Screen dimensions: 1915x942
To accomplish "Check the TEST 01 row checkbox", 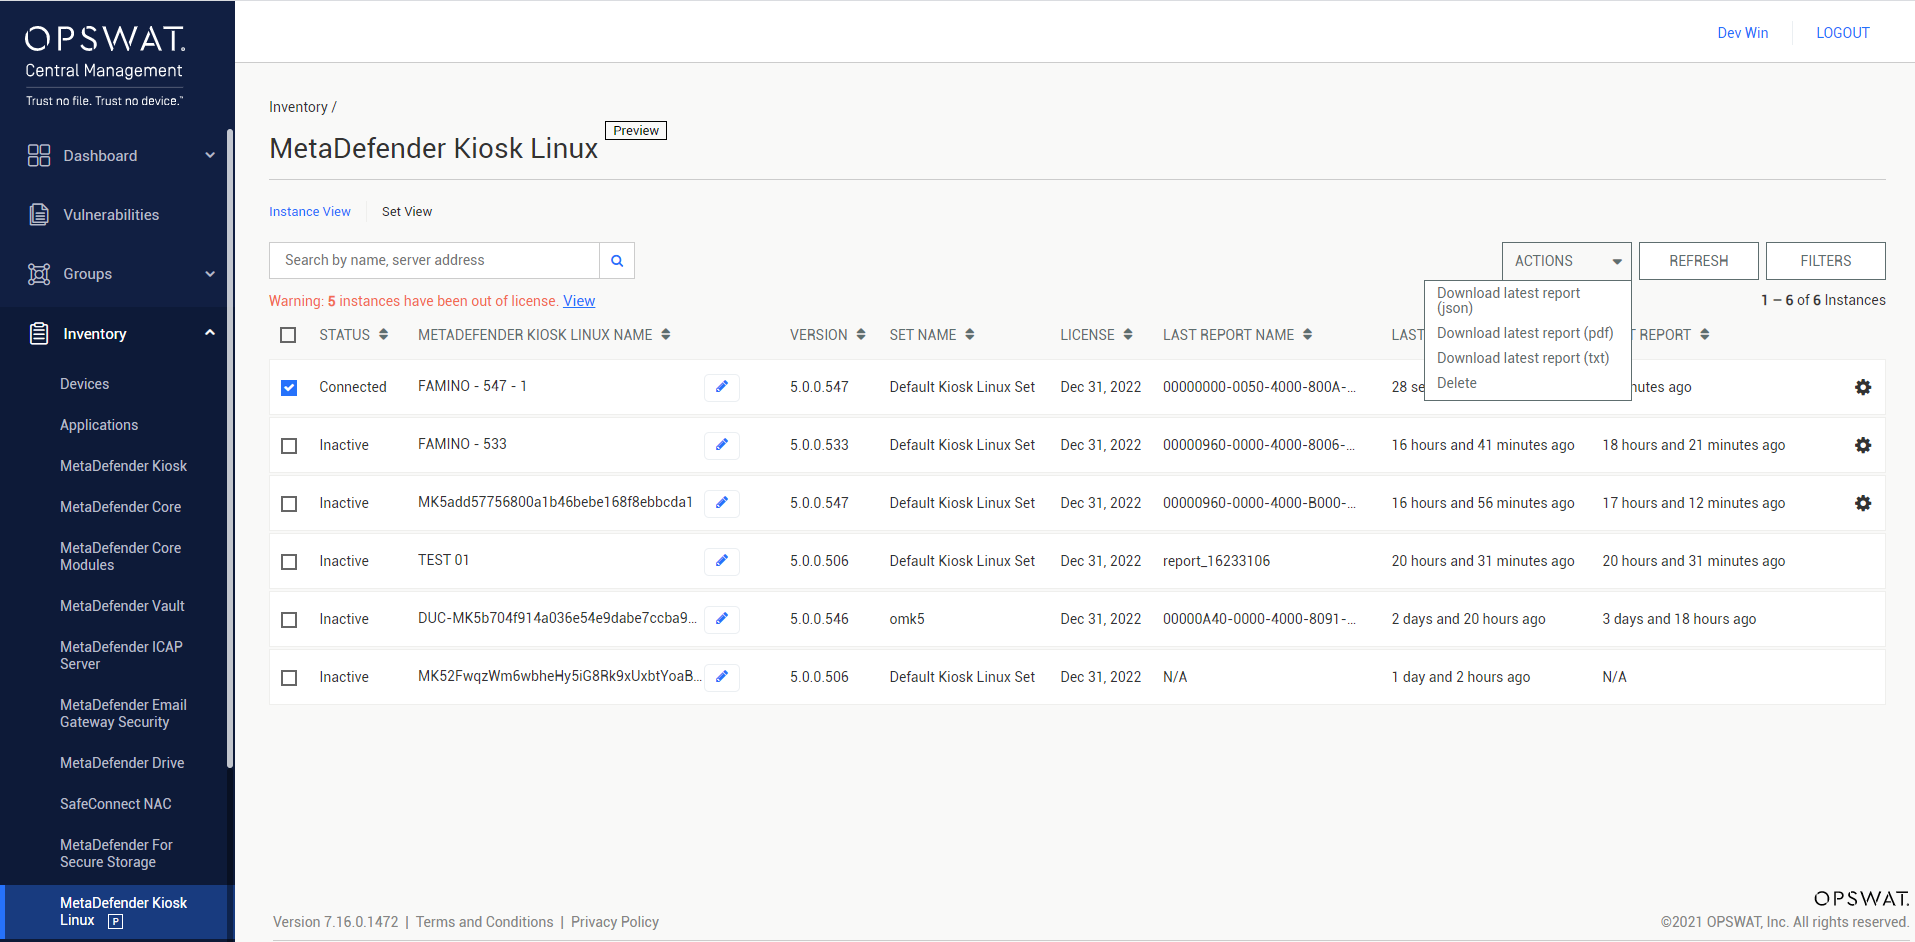I will click(x=289, y=561).
